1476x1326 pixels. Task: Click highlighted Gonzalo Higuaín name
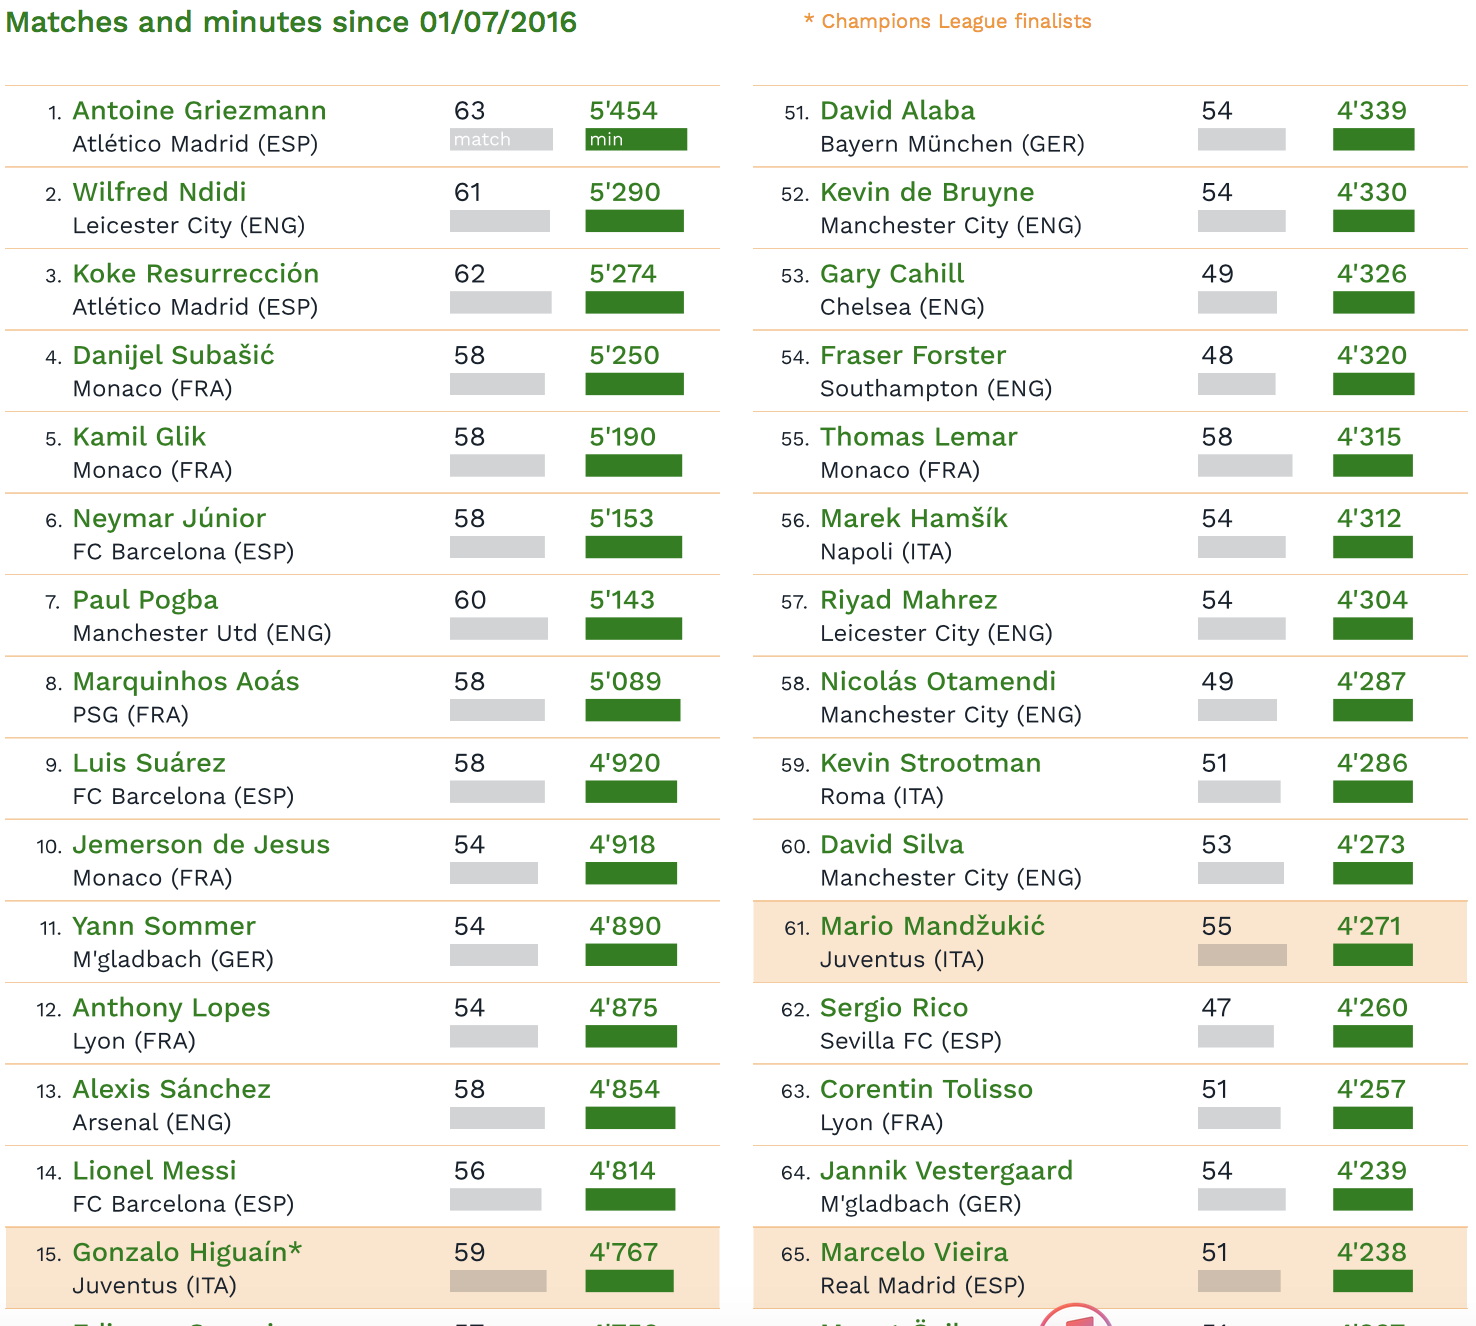point(187,1252)
